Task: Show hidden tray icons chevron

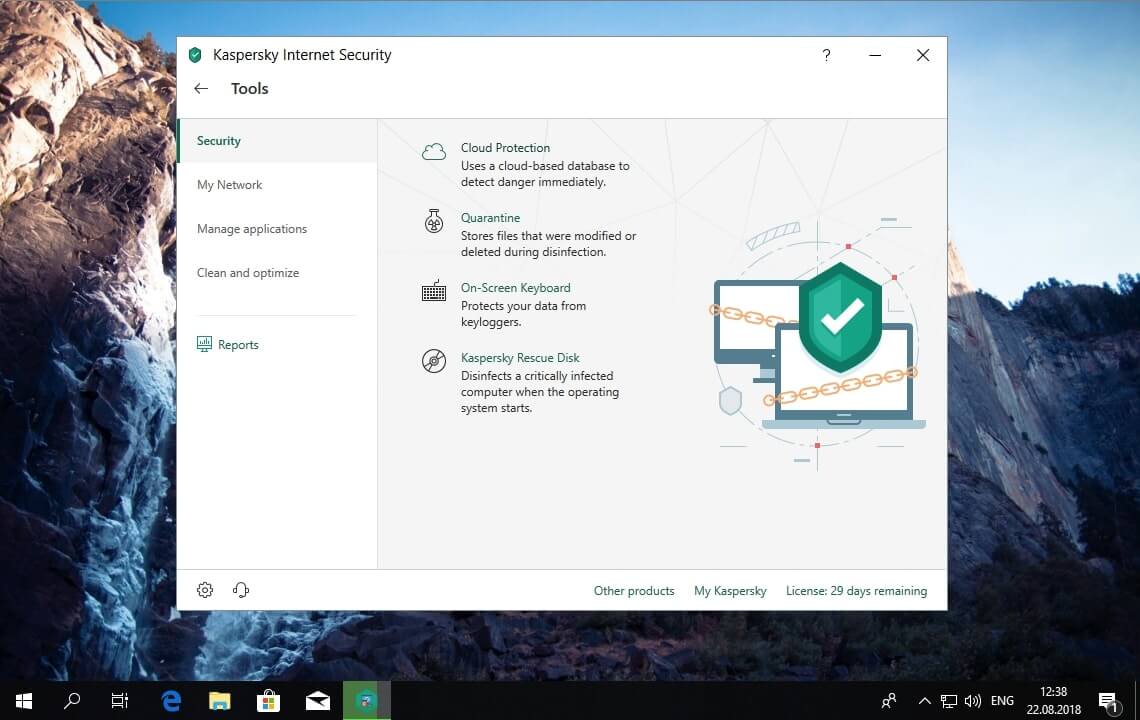Action: tap(925, 701)
